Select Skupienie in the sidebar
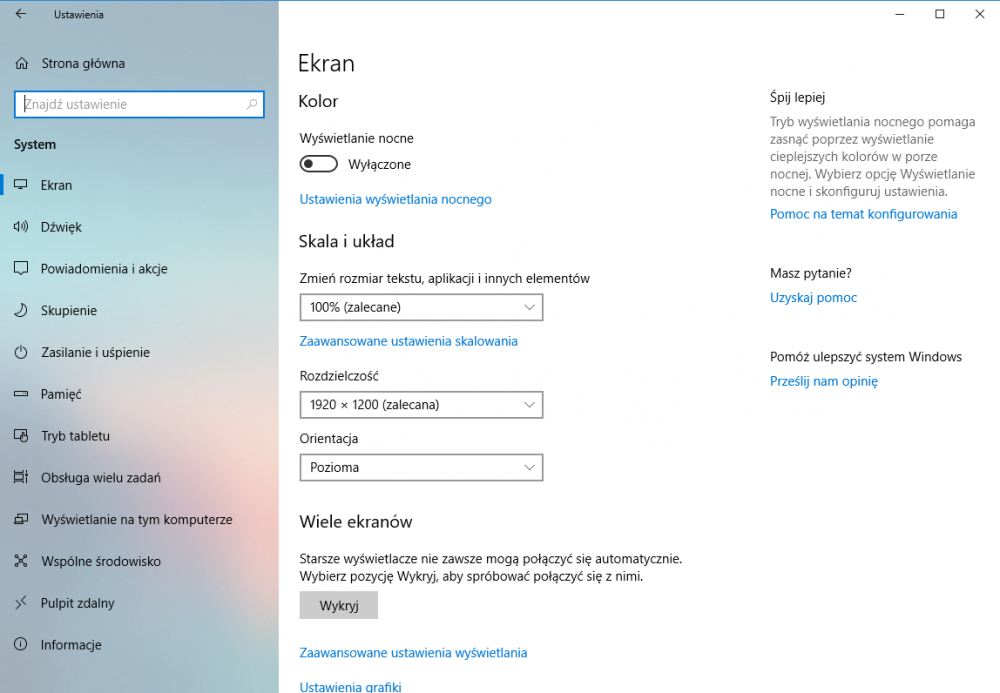Image resolution: width=1000 pixels, height=693 pixels. (x=139, y=310)
